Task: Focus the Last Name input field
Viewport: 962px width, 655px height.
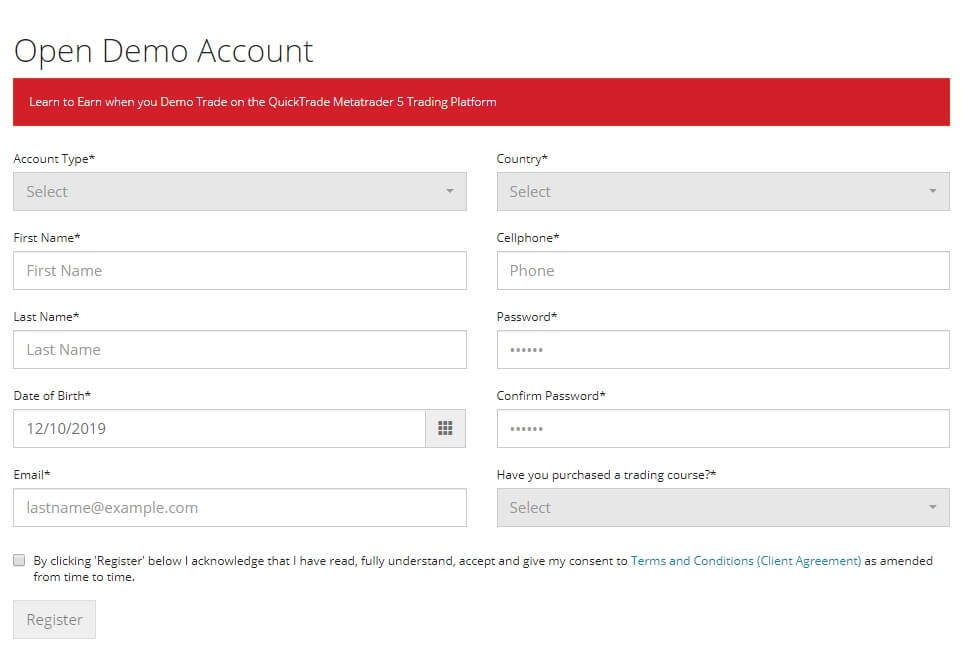Action: coord(240,350)
